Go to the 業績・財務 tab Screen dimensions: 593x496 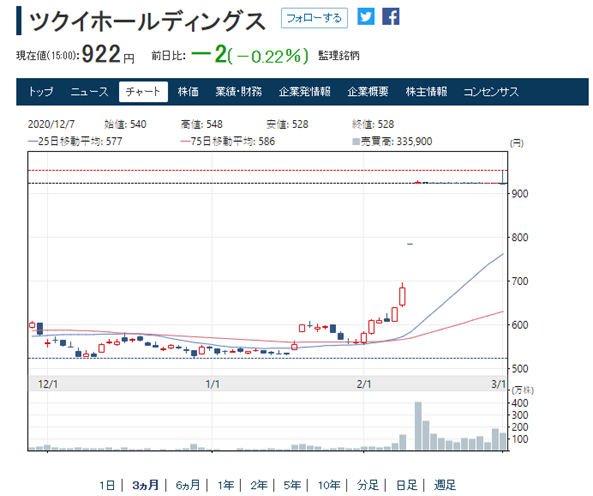239,91
